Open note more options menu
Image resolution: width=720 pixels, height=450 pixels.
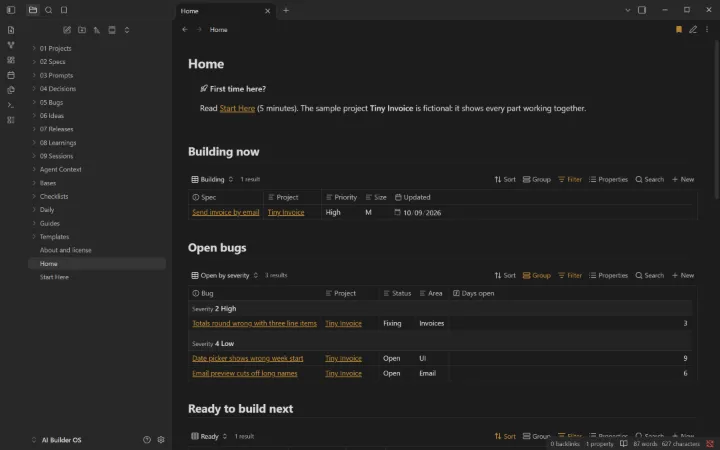[x=707, y=29]
